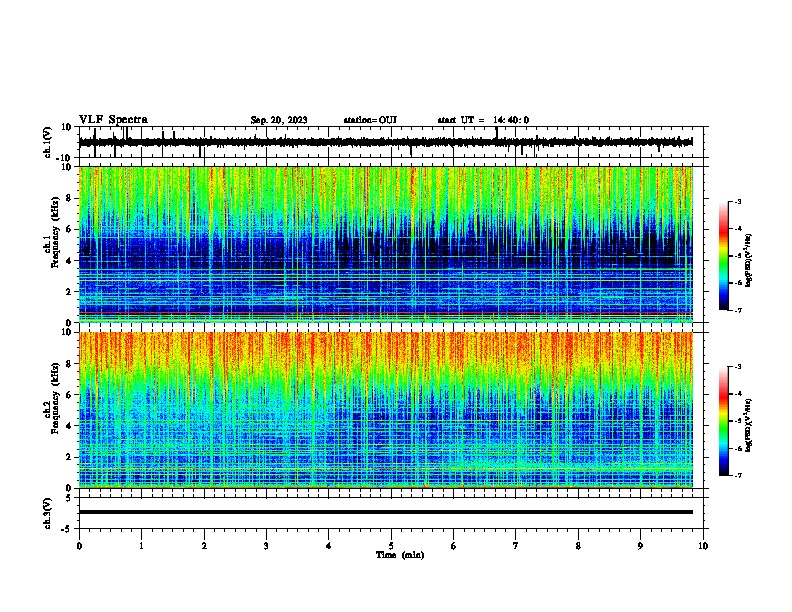
Task: Click the "ch.3(V)" axis label
Action: point(48,513)
